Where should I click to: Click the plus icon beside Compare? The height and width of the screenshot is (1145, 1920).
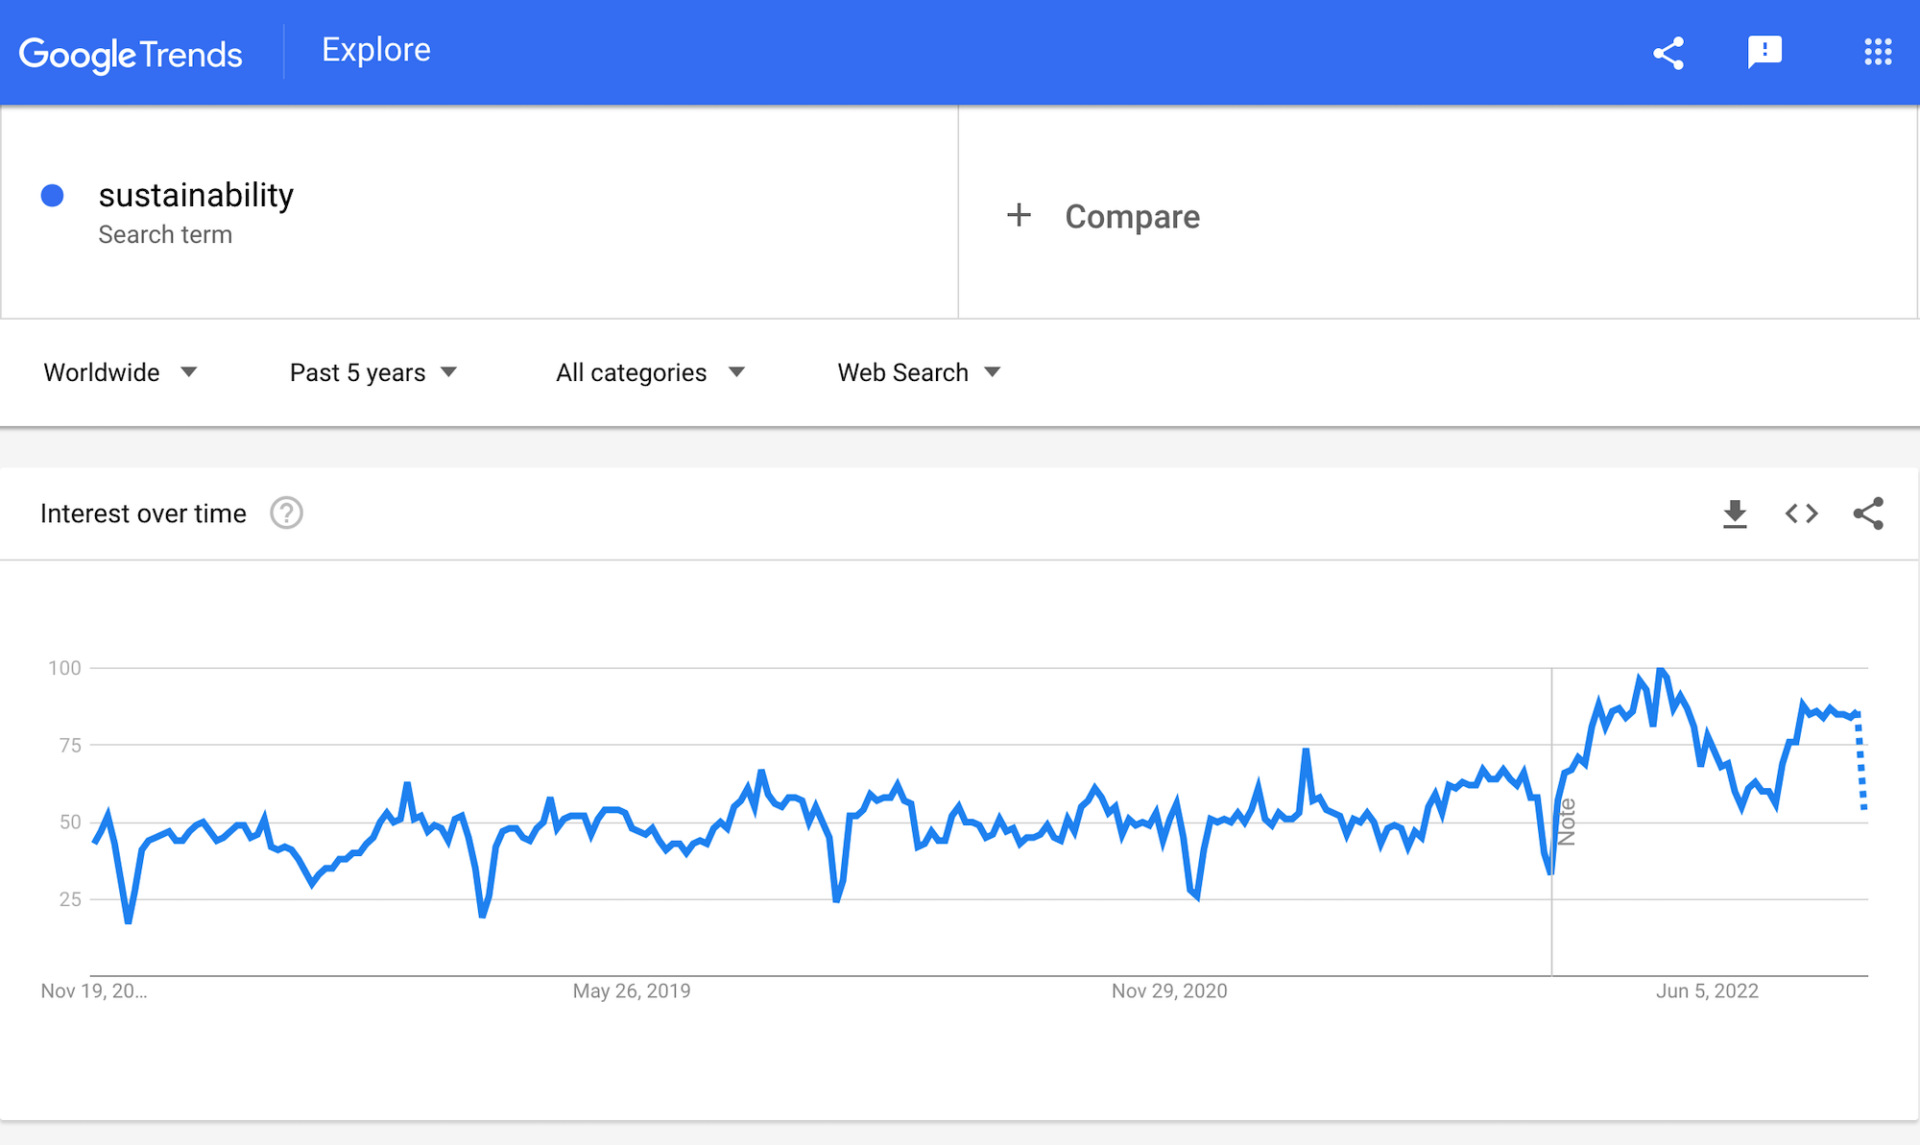(x=1018, y=215)
